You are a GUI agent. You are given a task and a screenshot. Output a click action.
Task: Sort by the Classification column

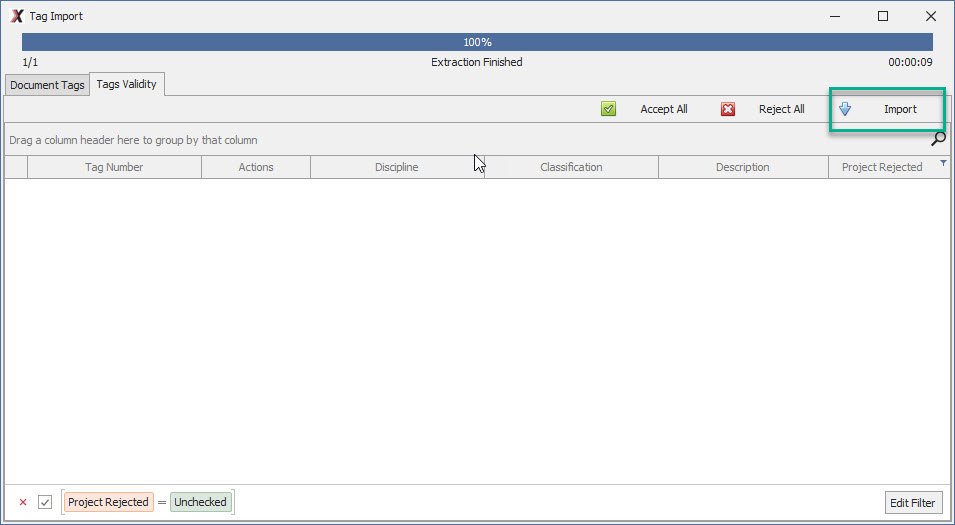(571, 167)
